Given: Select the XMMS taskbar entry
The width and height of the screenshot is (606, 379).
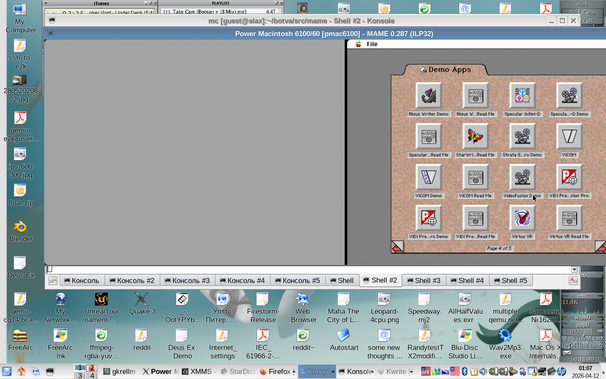Looking at the screenshot, I should (x=197, y=372).
